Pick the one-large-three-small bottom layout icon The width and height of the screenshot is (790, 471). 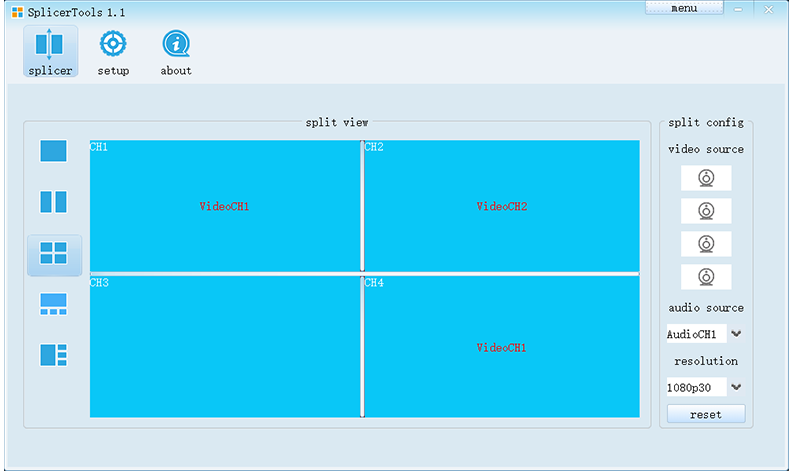pyautogui.click(x=53, y=304)
